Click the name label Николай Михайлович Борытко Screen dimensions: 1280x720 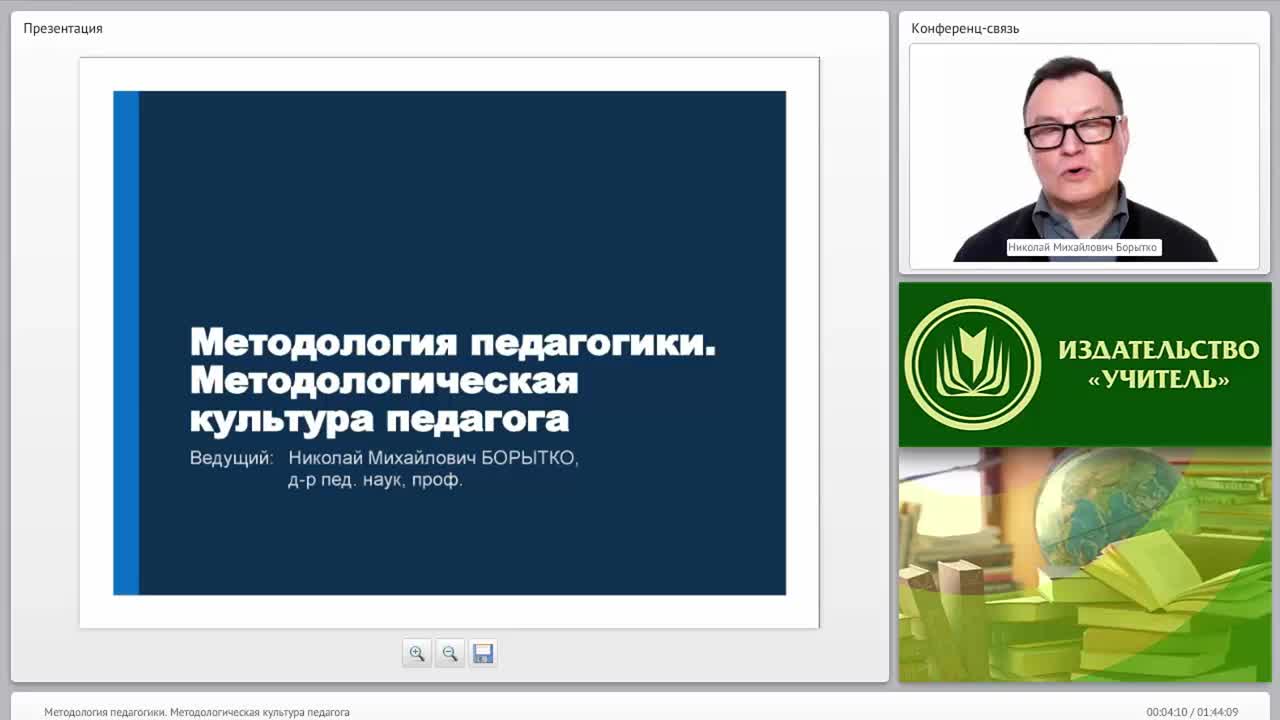pyautogui.click(x=1083, y=247)
